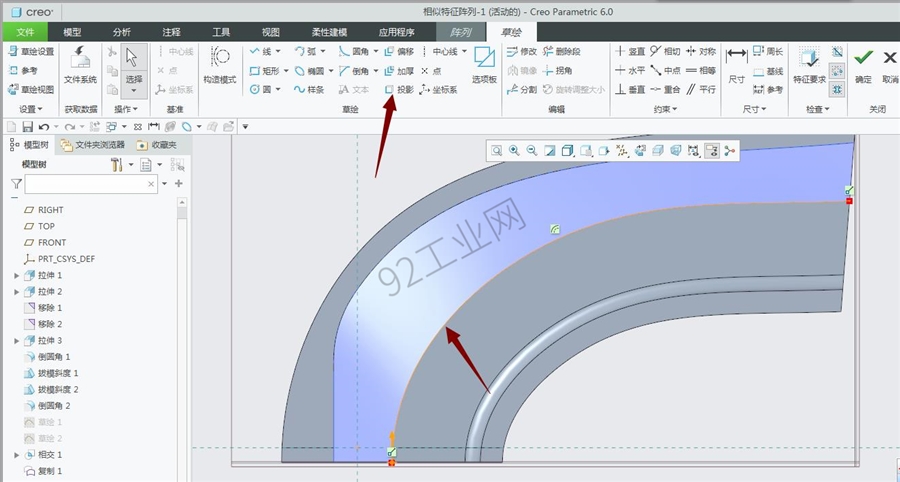Cancel sketch with 取消 button
This screenshot has width=900, height=482.
pos(890,65)
